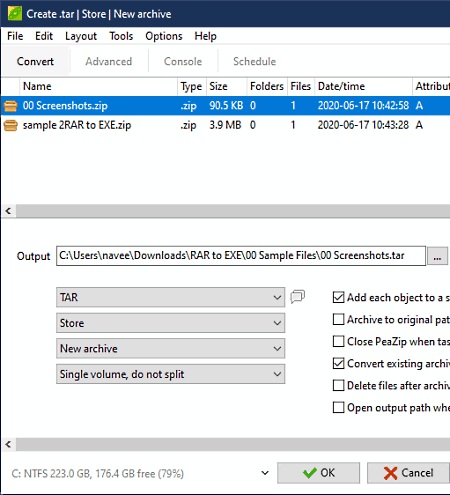Click size value 90.5 KB
The height and width of the screenshot is (495, 450).
point(226,106)
